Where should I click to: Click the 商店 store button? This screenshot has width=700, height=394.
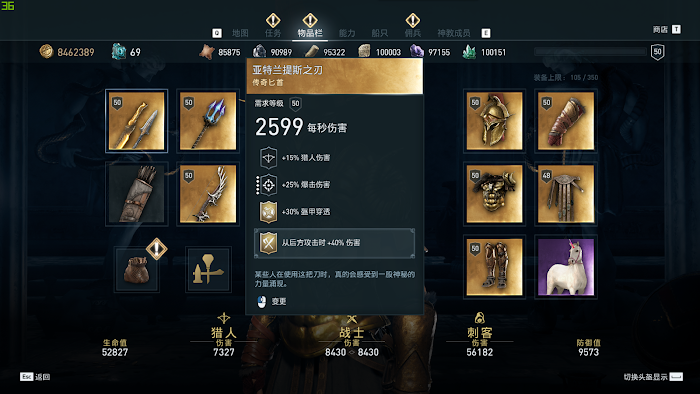[x=667, y=29]
